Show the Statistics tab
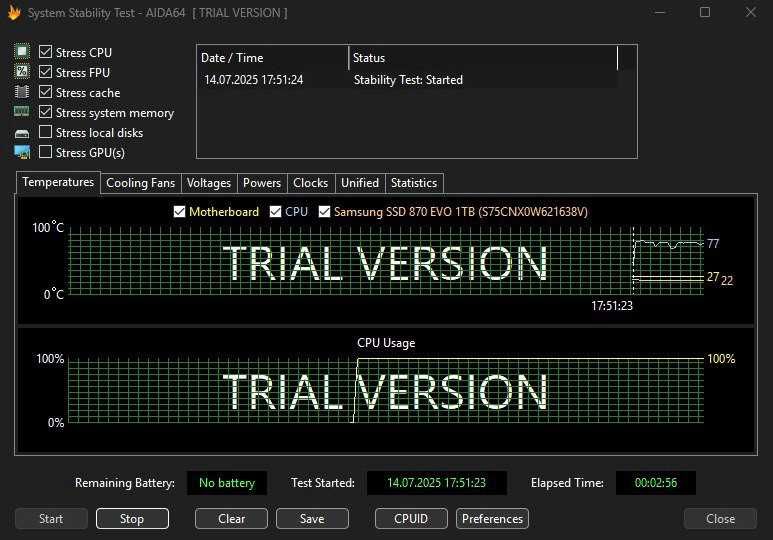 coord(414,183)
